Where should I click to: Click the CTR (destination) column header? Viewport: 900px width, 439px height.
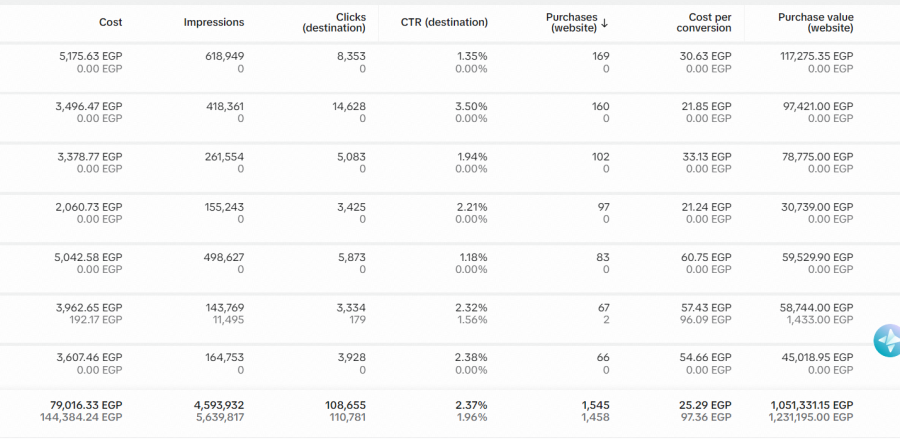[444, 22]
